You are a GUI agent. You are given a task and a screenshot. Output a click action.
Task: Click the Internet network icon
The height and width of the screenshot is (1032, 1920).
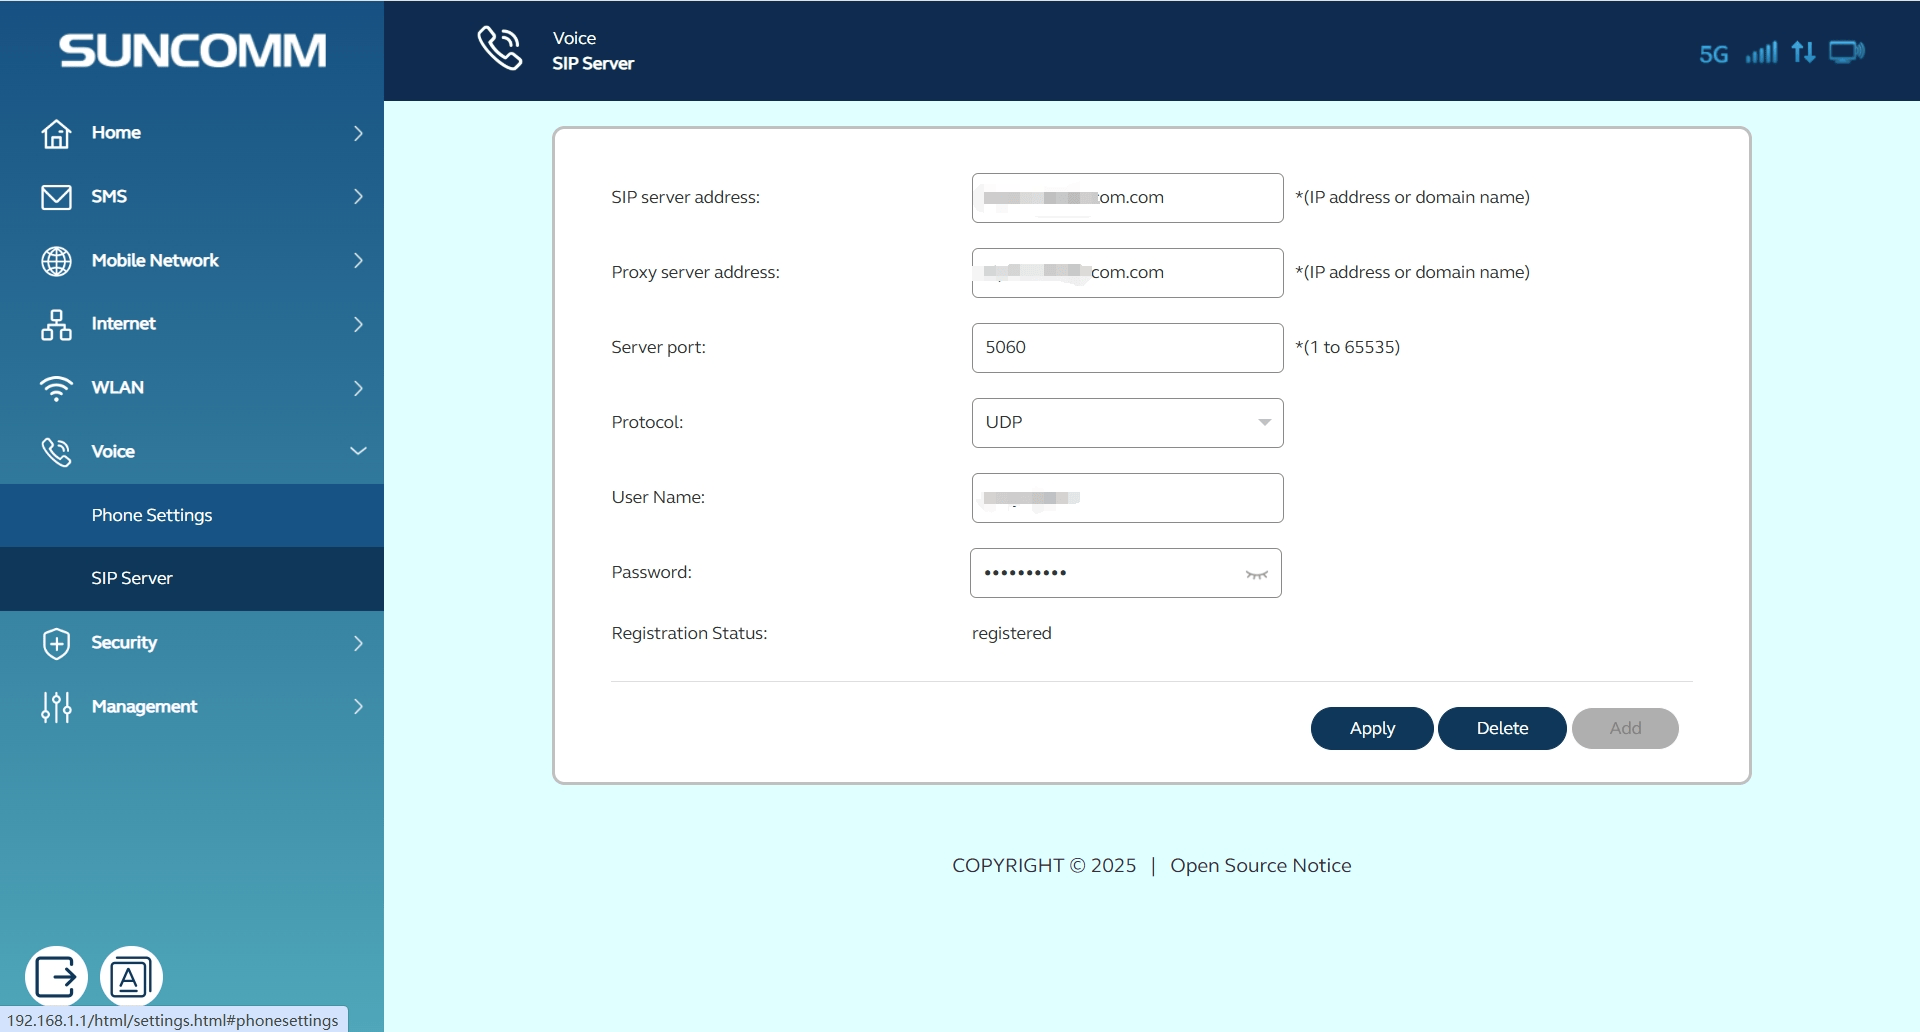[57, 324]
